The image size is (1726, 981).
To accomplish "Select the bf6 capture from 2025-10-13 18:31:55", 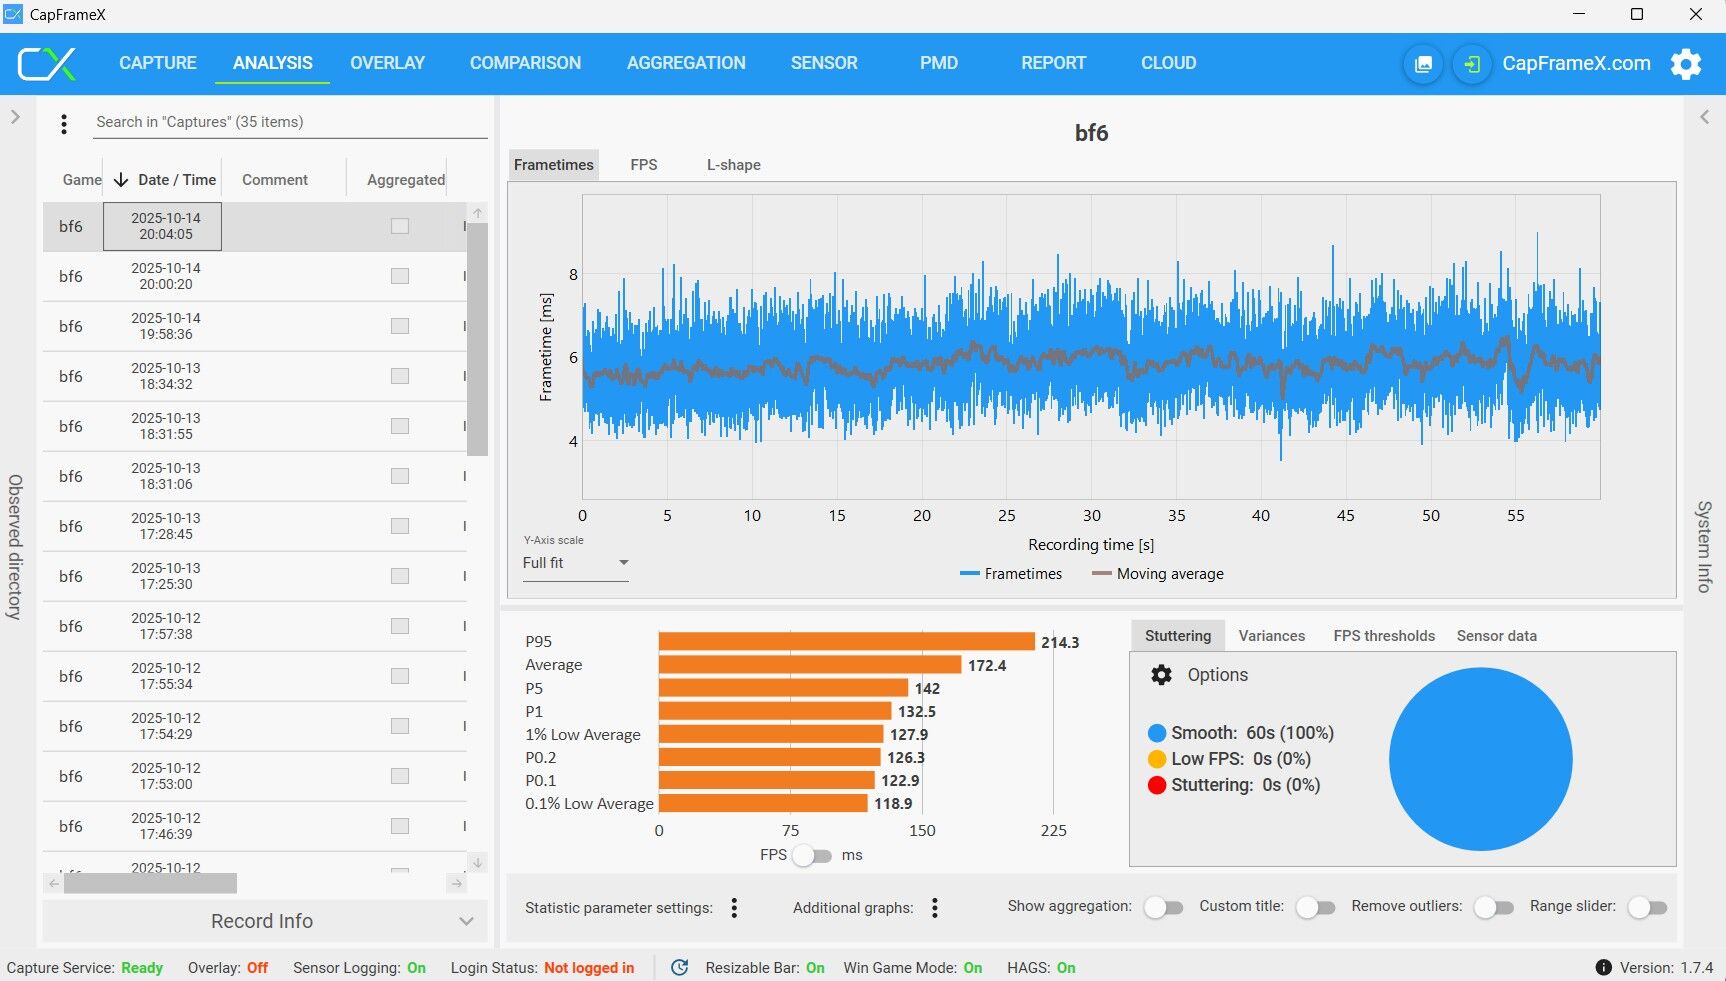I will pos(255,426).
